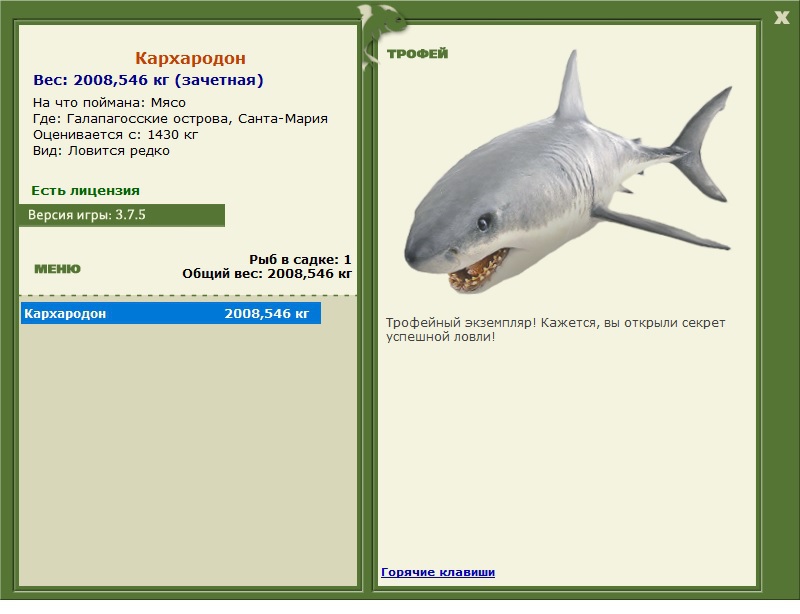The height and width of the screenshot is (614, 800).
Task: Close the fish keepnet window
Action: 781,18
